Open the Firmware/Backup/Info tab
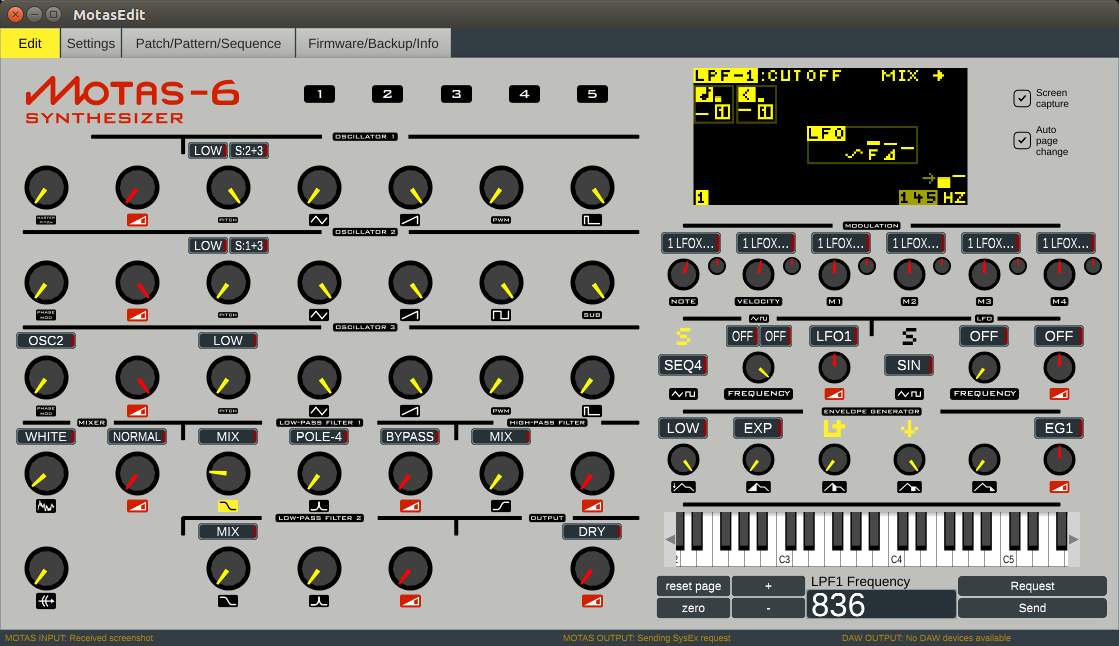 coord(373,44)
